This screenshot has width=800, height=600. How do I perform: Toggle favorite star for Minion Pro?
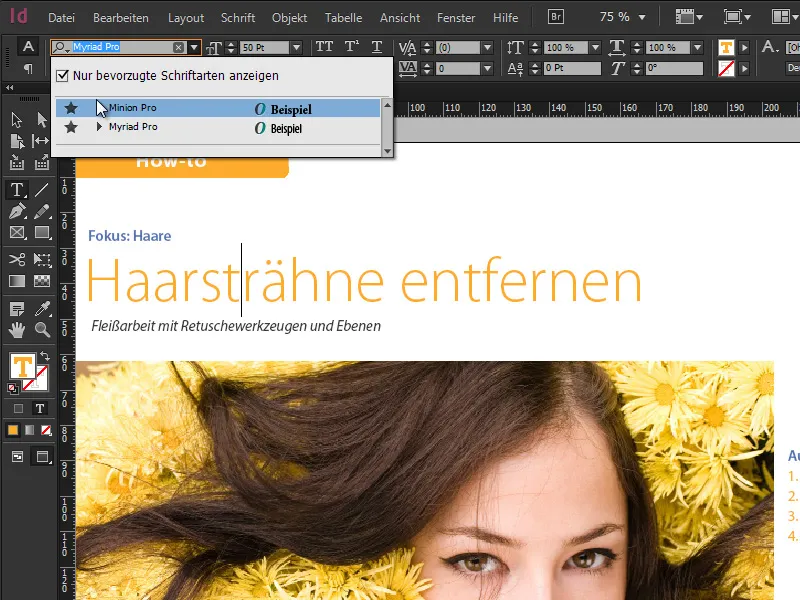click(71, 108)
